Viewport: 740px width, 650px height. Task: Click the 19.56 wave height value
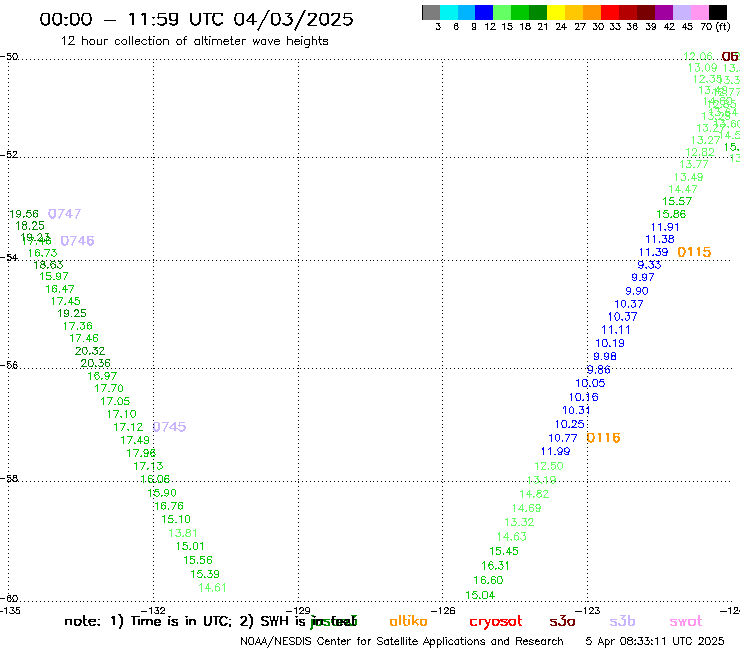click(24, 214)
